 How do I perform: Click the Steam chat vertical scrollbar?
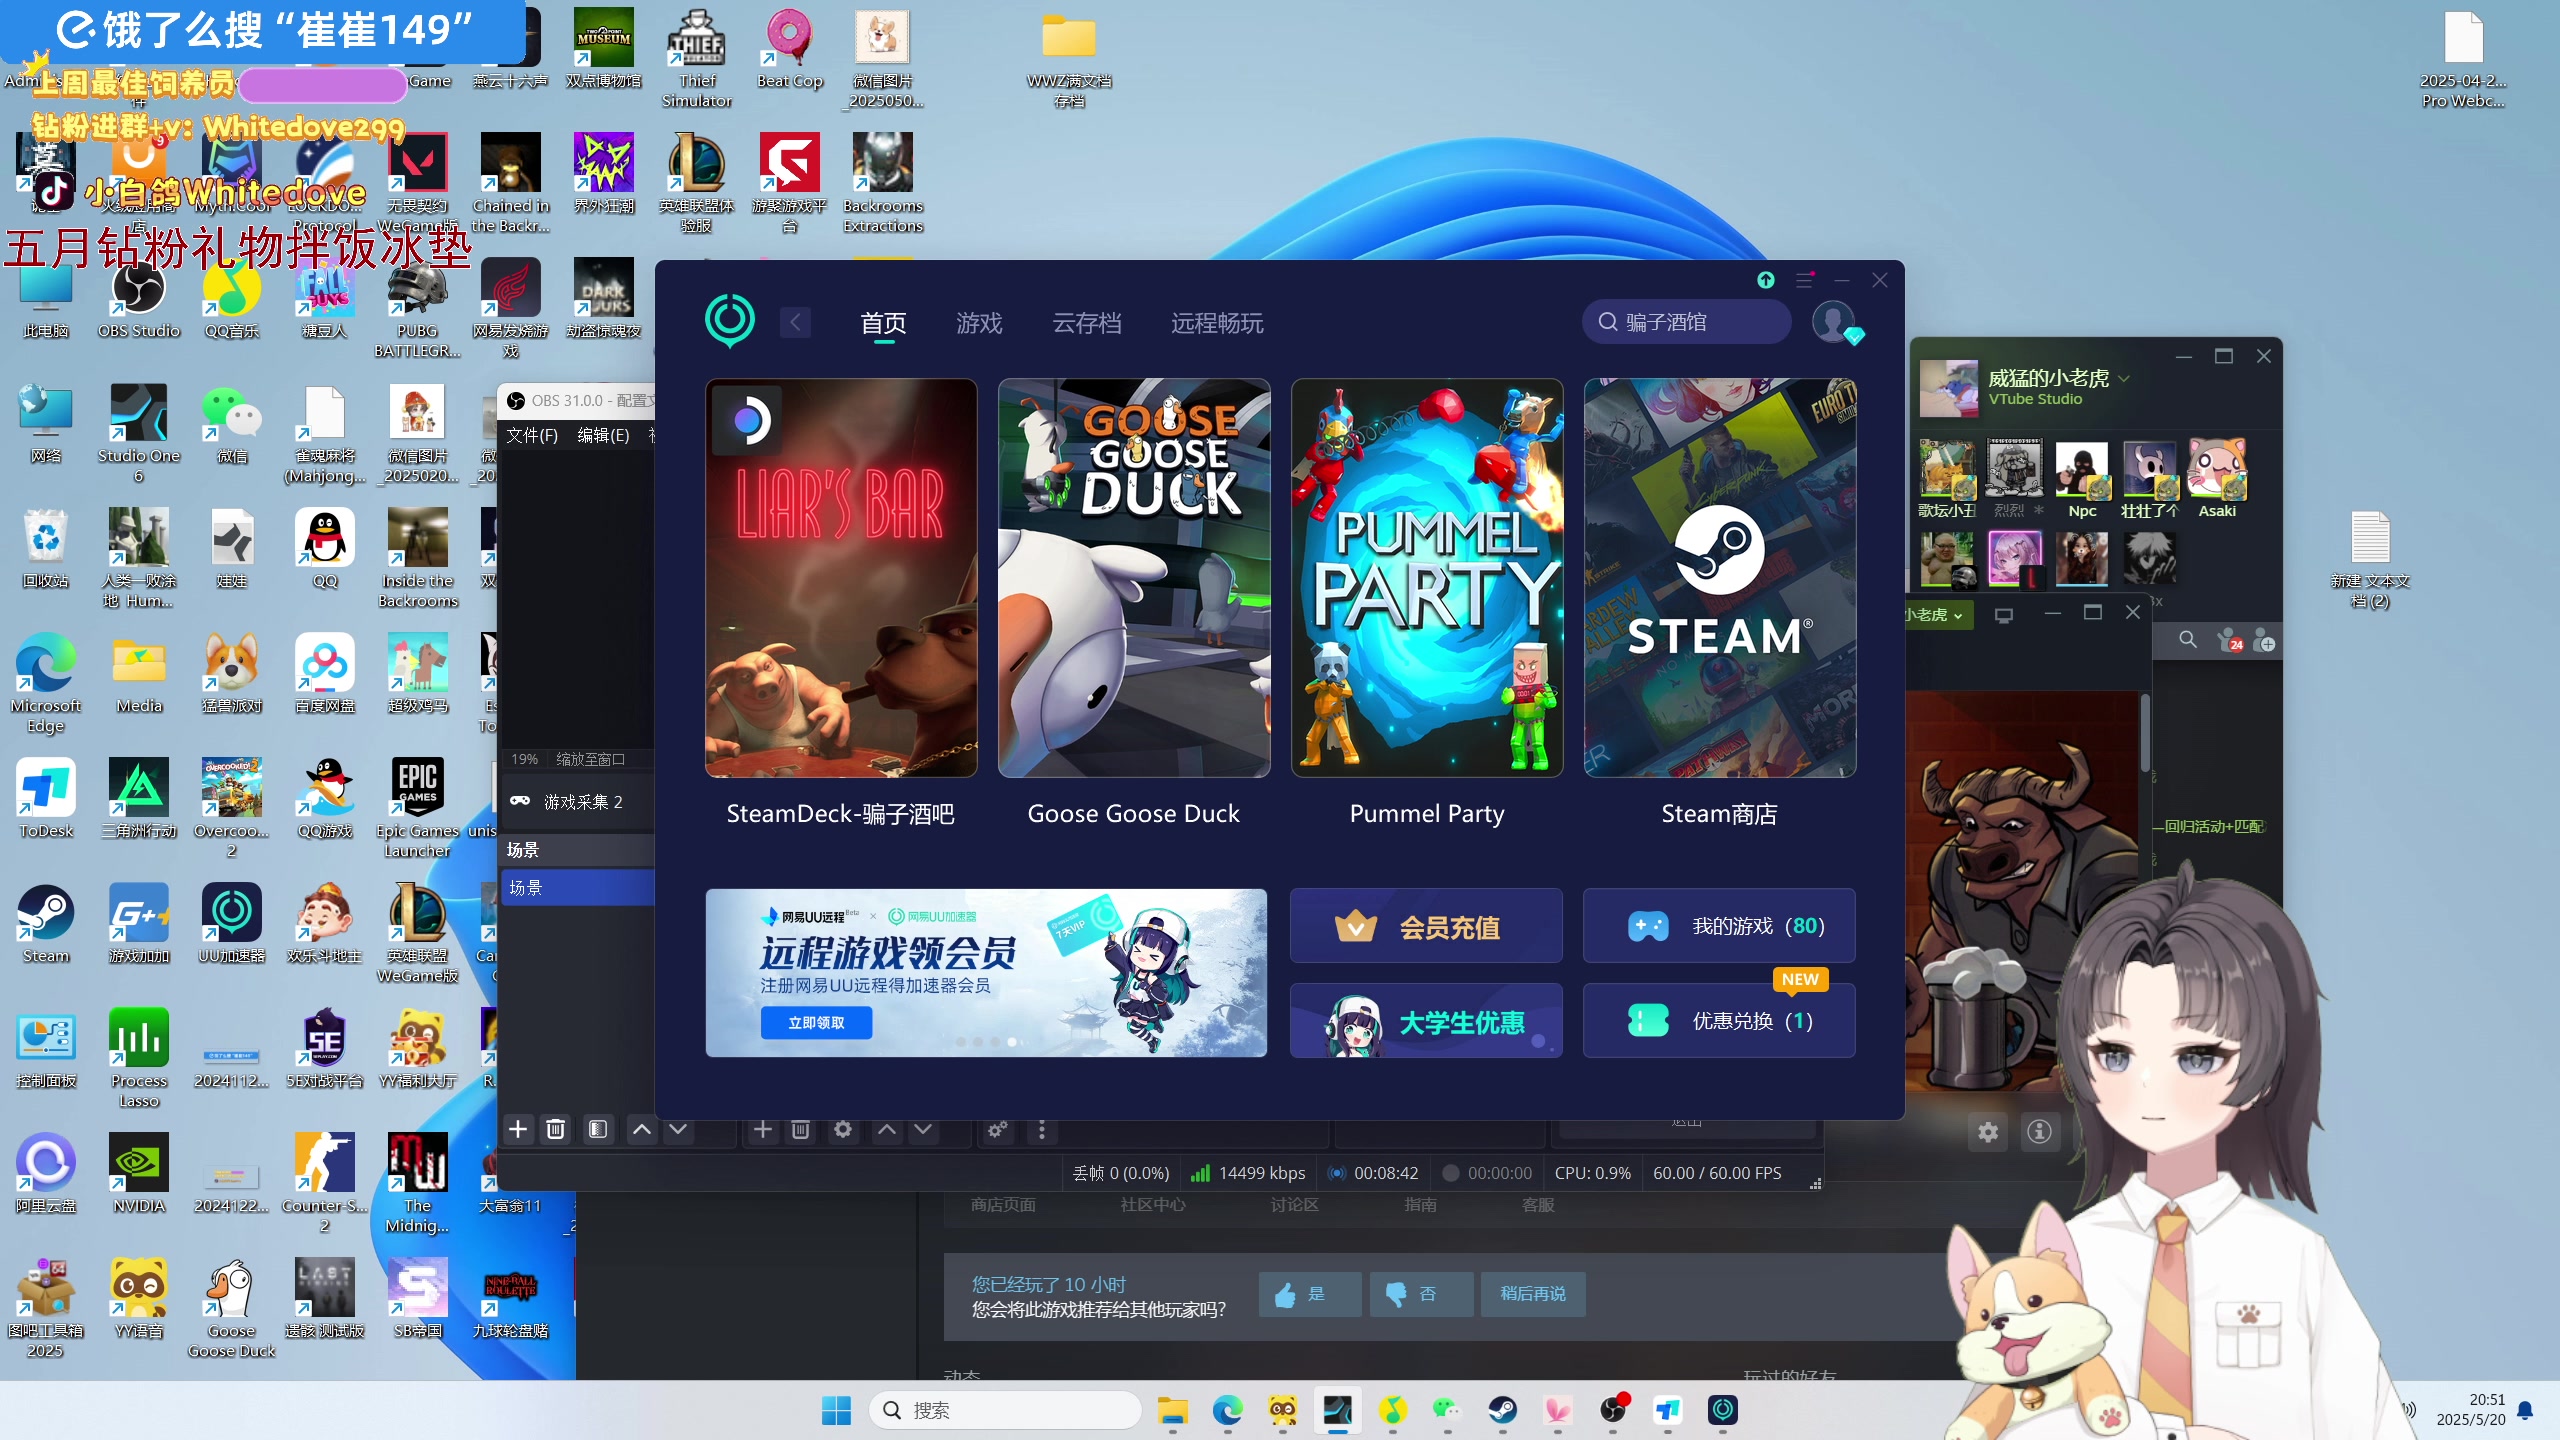coord(2145,733)
